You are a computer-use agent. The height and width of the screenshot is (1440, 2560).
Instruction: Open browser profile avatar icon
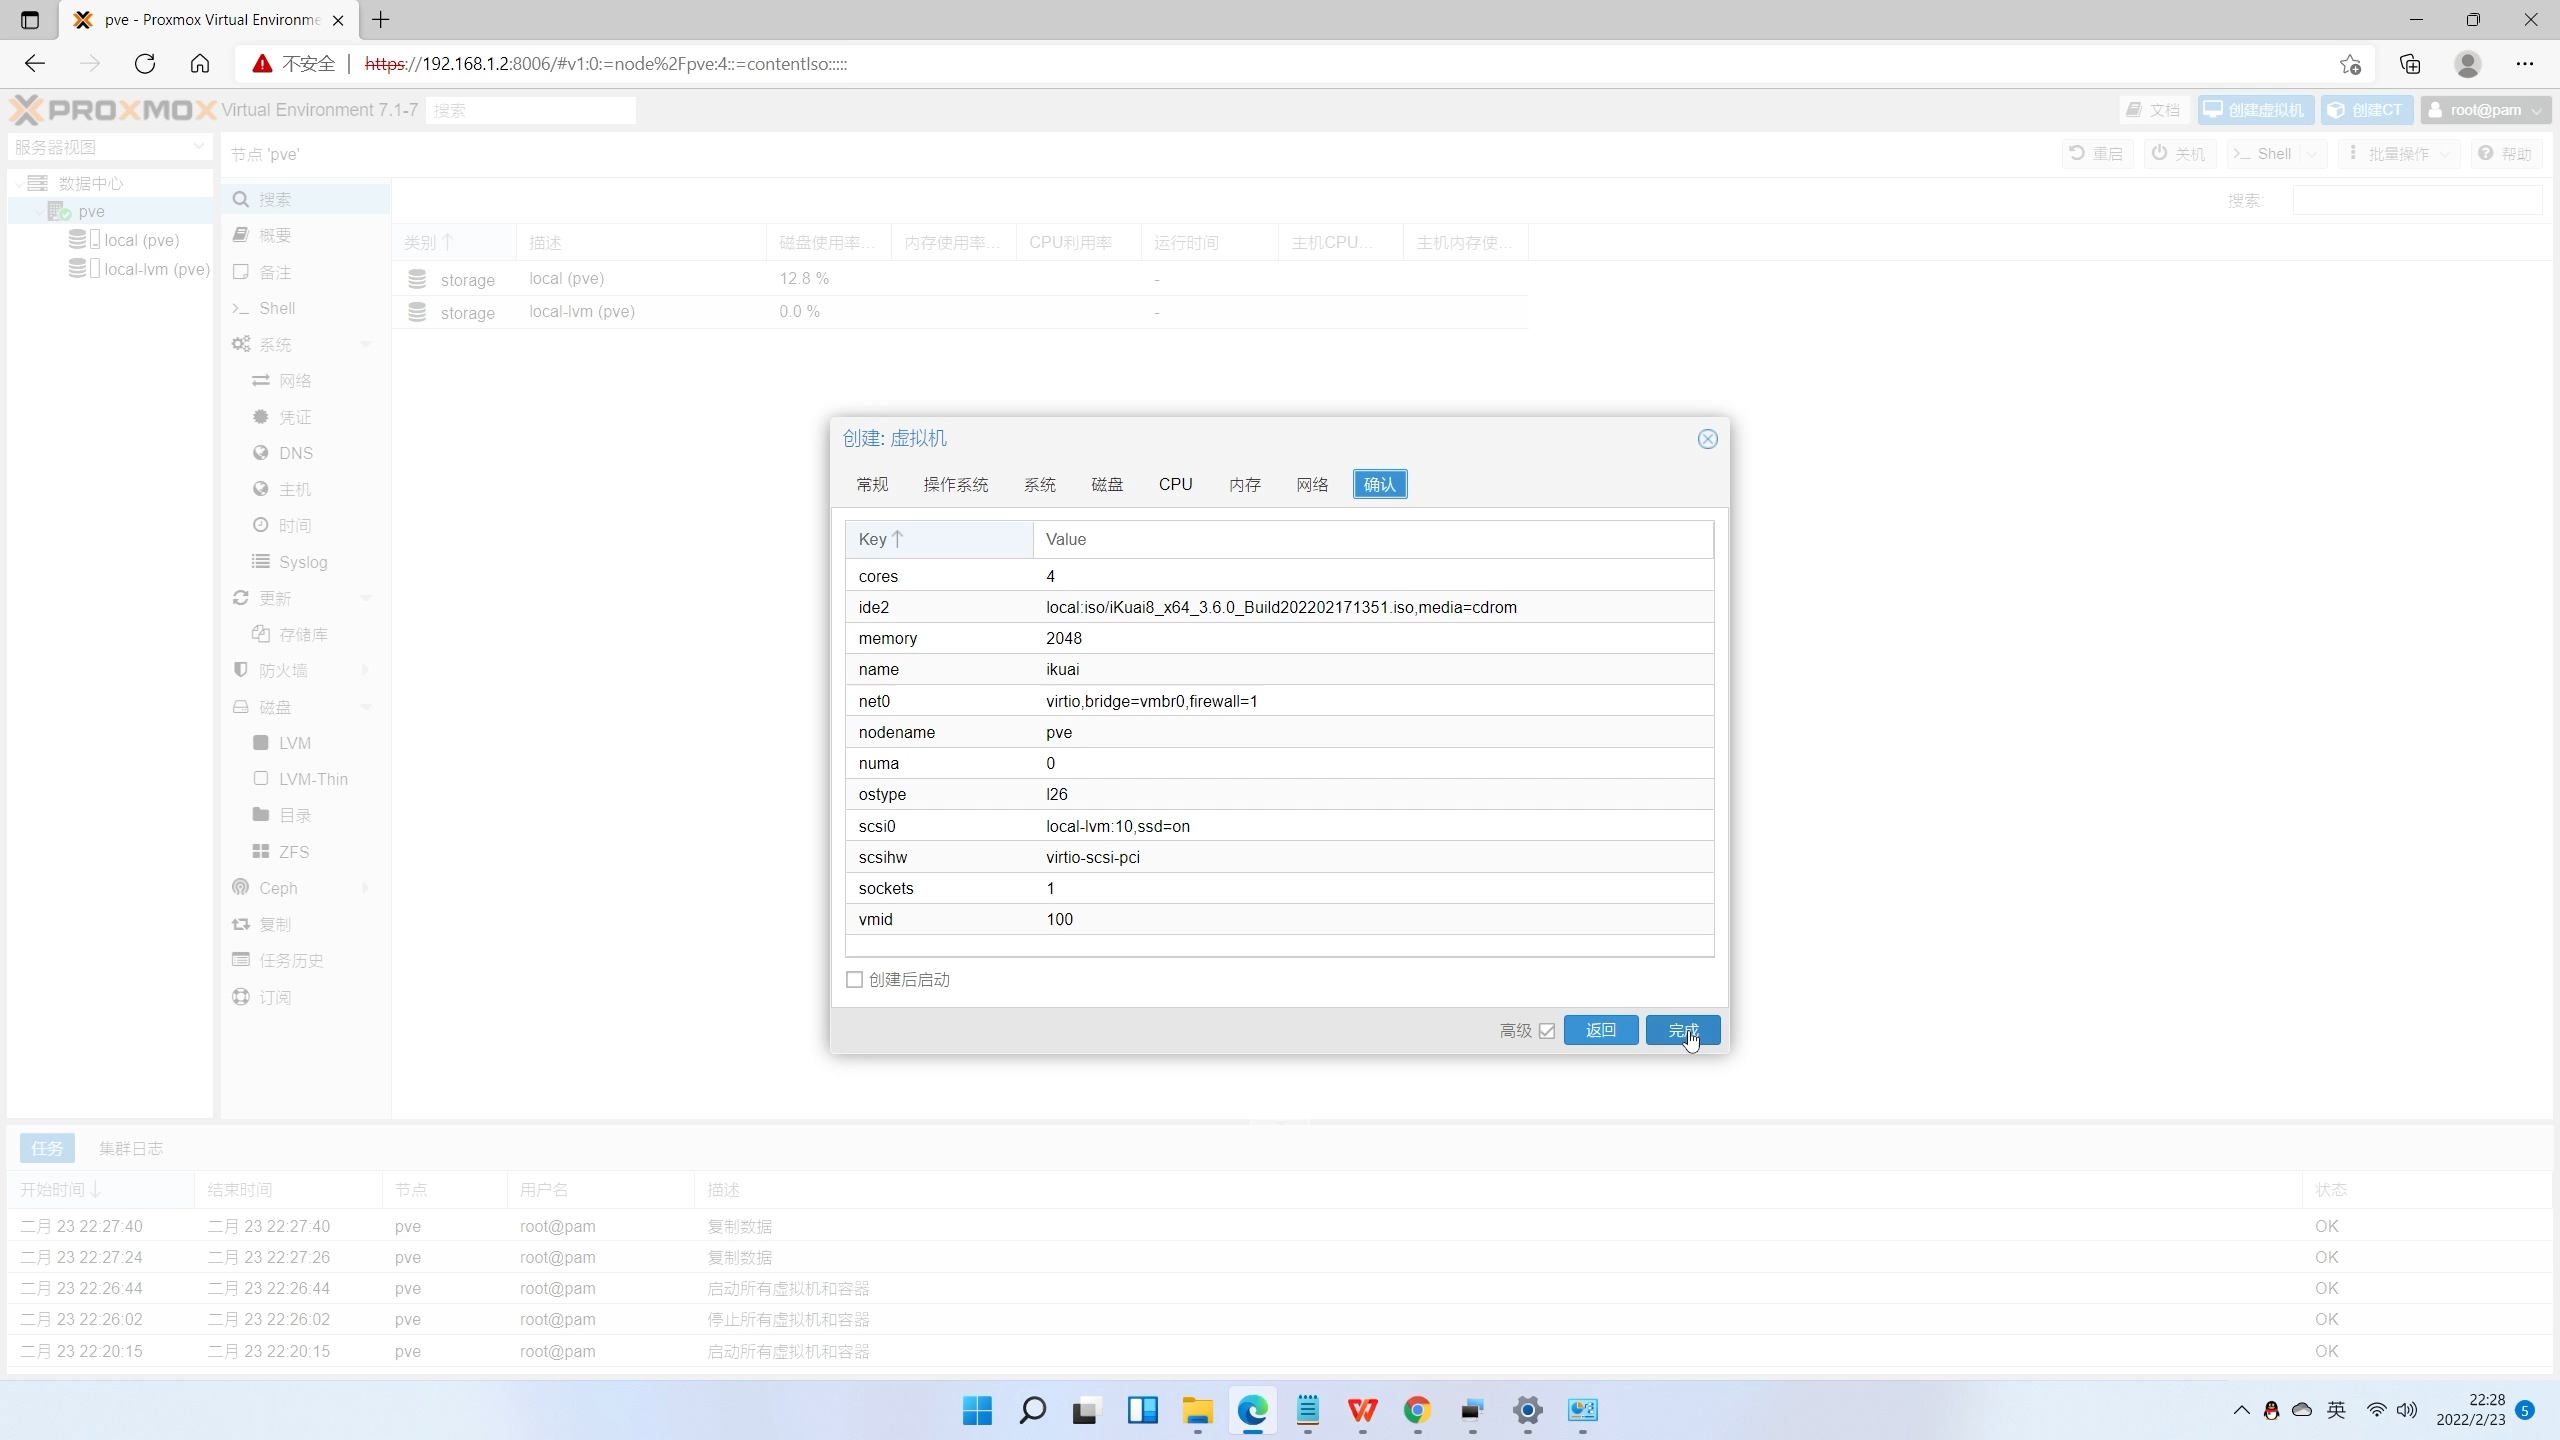click(x=2467, y=64)
